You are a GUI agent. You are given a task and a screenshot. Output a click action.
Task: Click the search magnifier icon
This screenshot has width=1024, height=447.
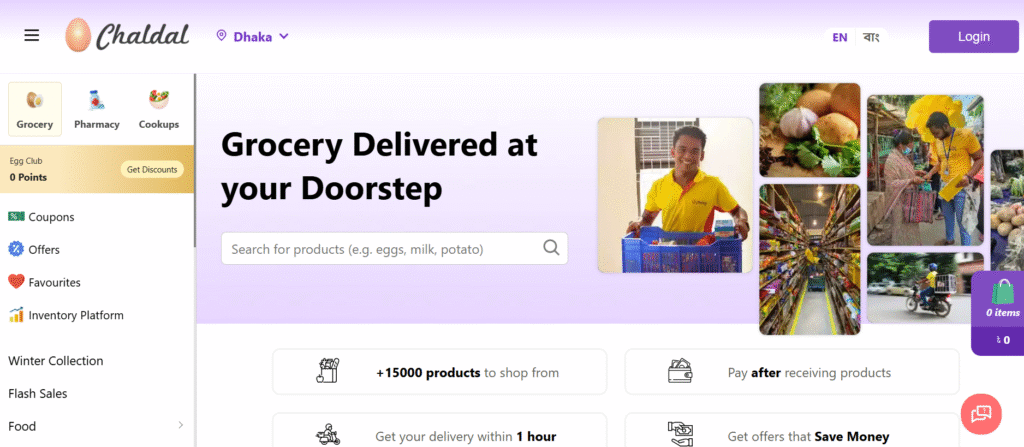(x=551, y=248)
